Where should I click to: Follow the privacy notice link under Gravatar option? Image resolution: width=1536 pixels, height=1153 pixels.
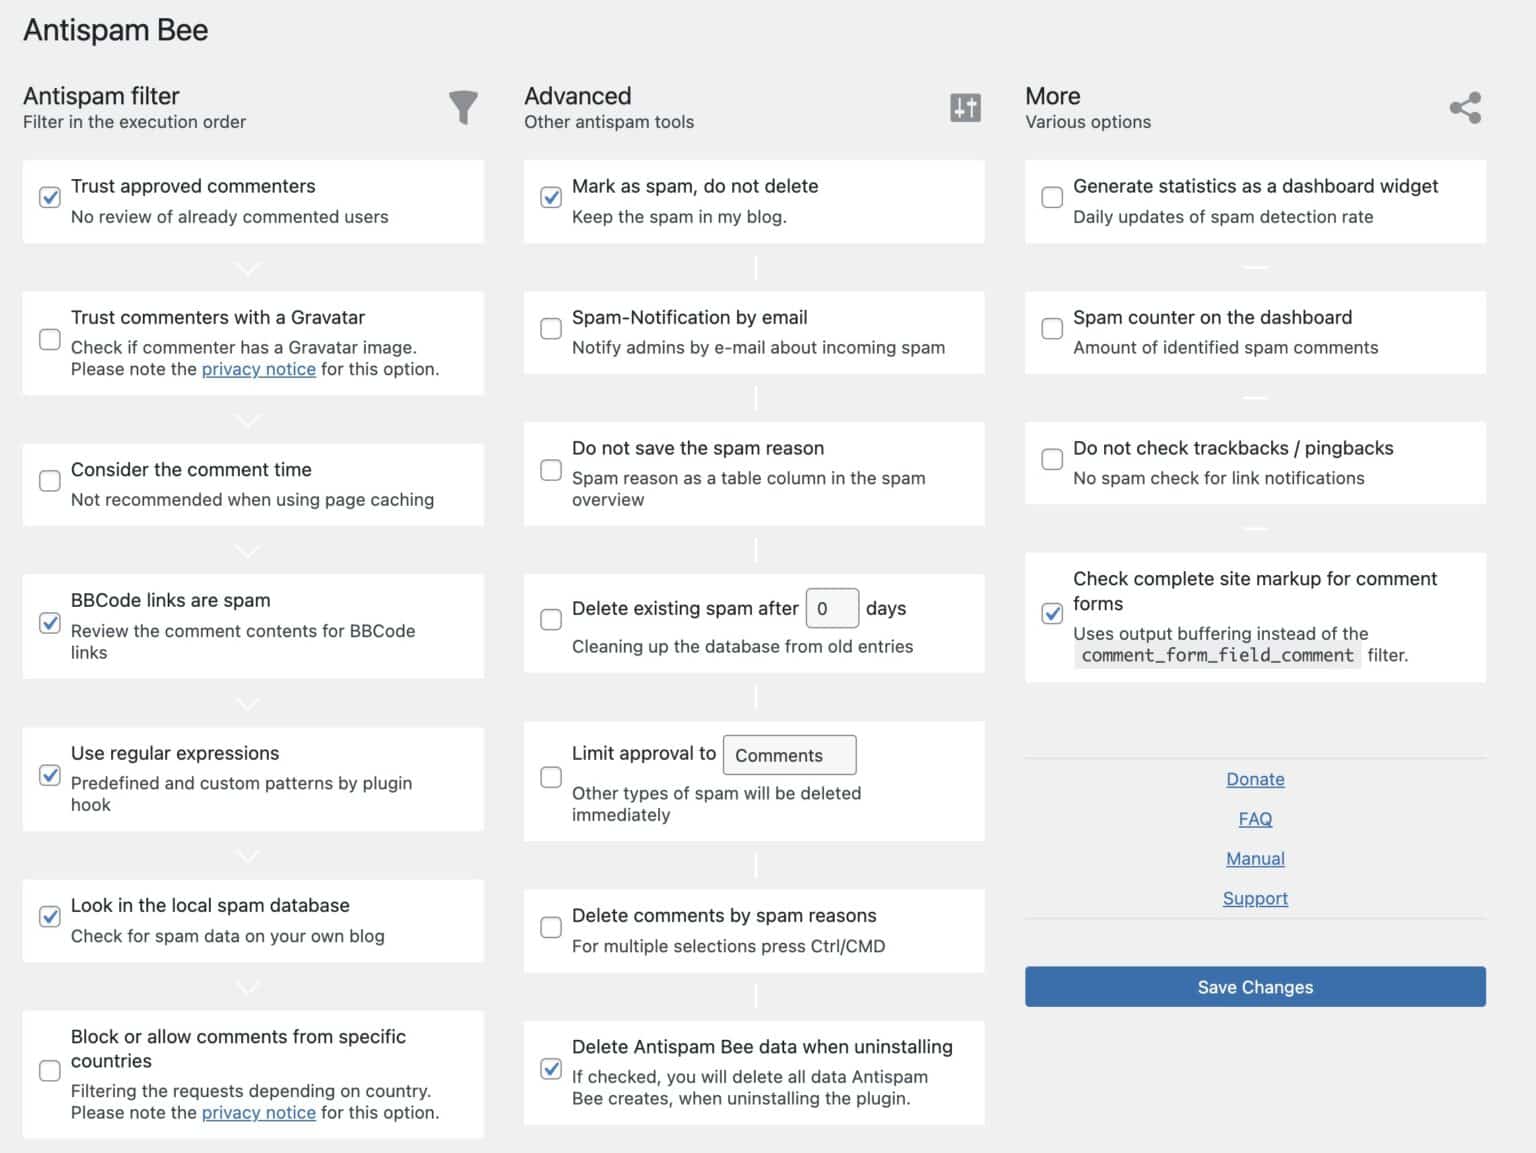point(258,369)
